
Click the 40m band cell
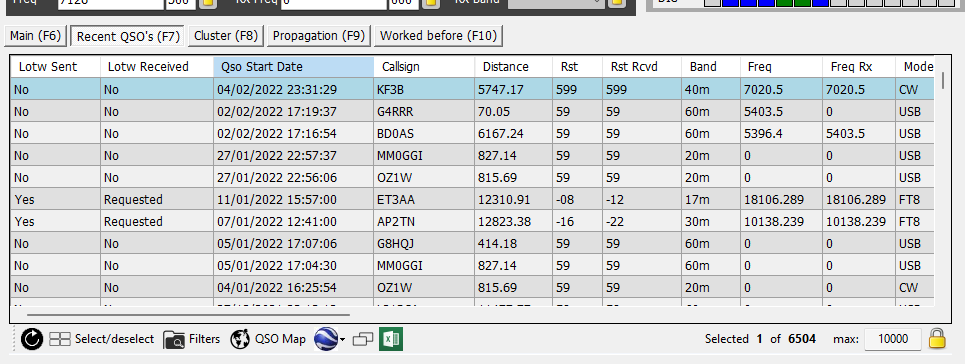(711, 90)
